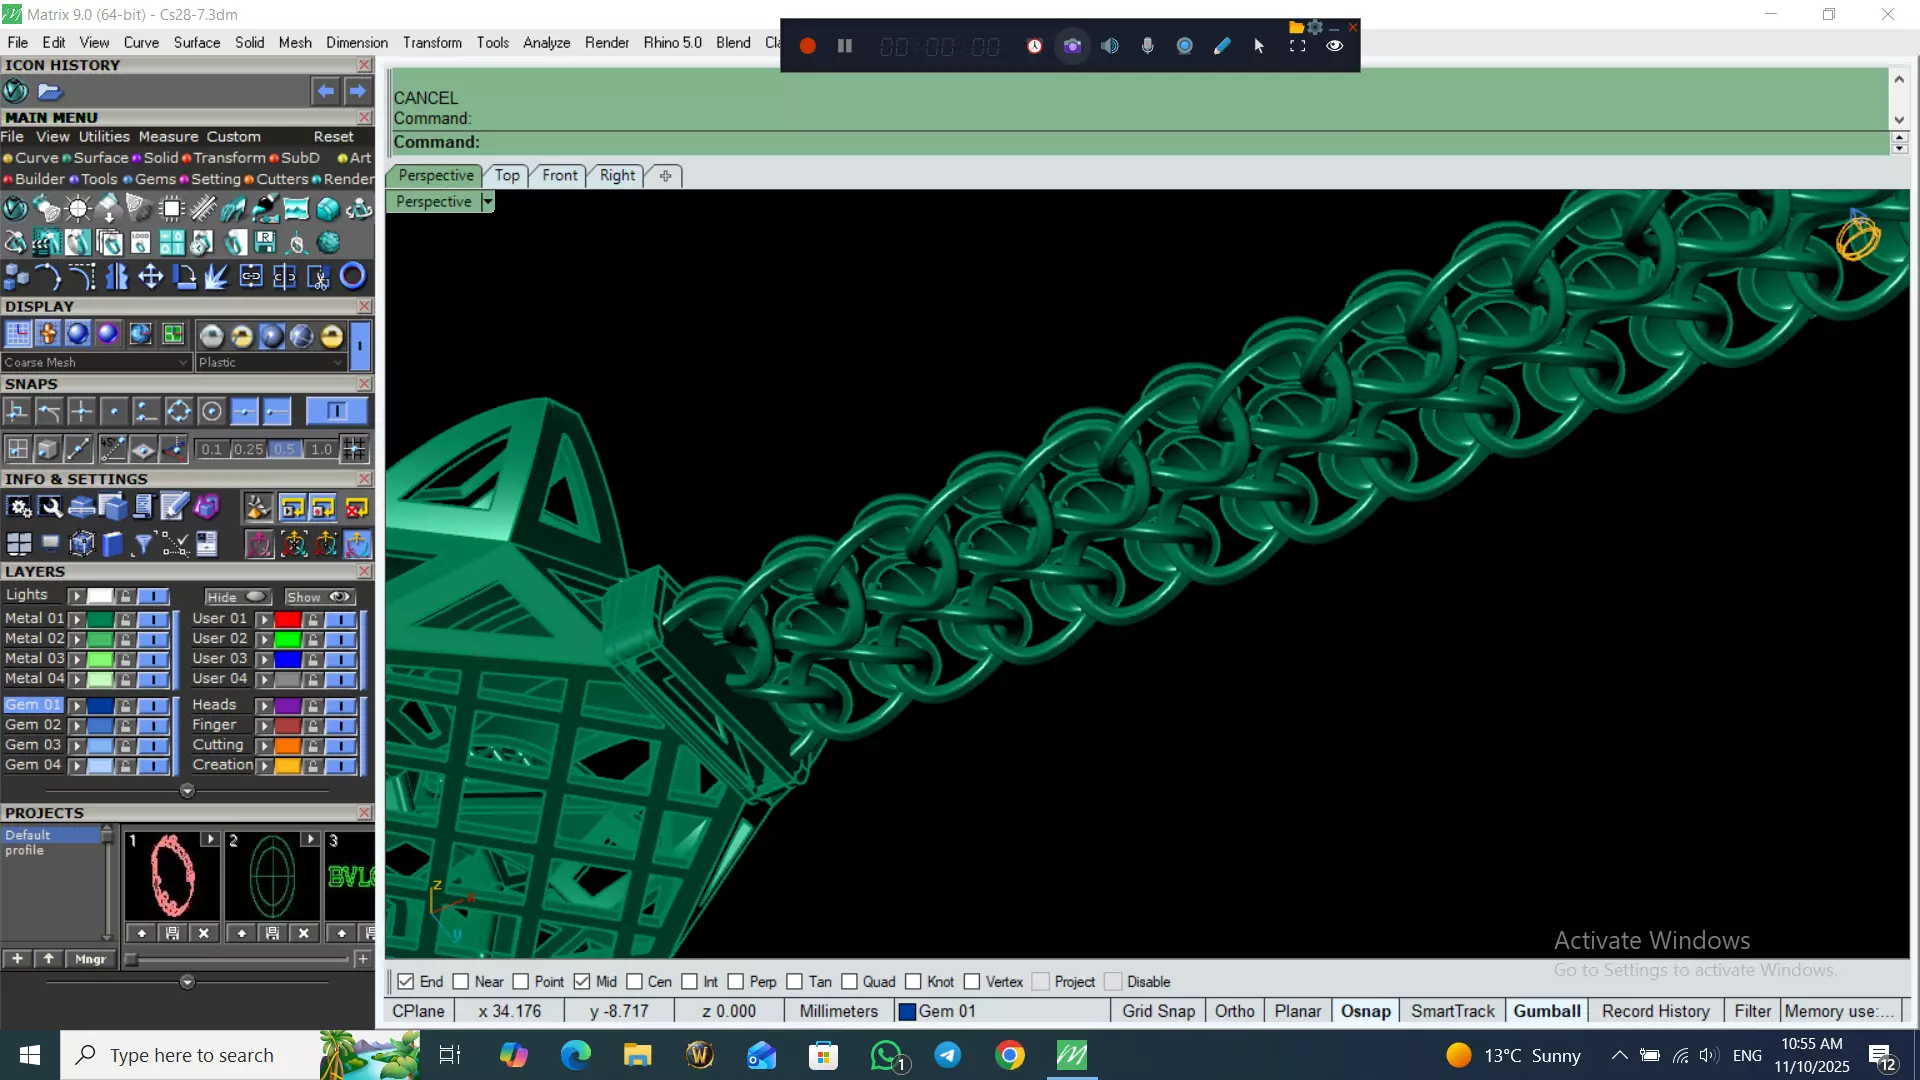Click Reset in the main menu

[333, 137]
